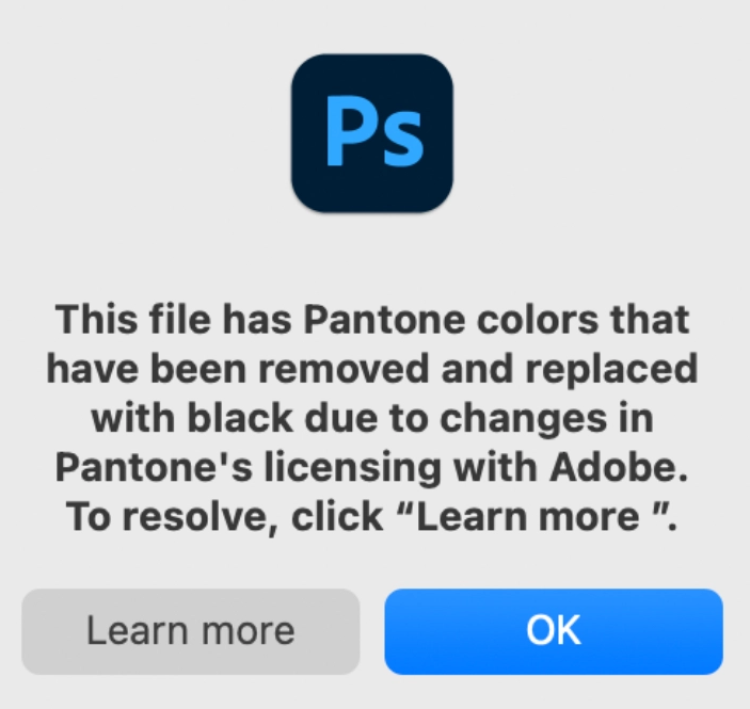Viewport: 750px width, 709px height.
Task: Click the rounded Ps application logo
Action: [x=372, y=133]
